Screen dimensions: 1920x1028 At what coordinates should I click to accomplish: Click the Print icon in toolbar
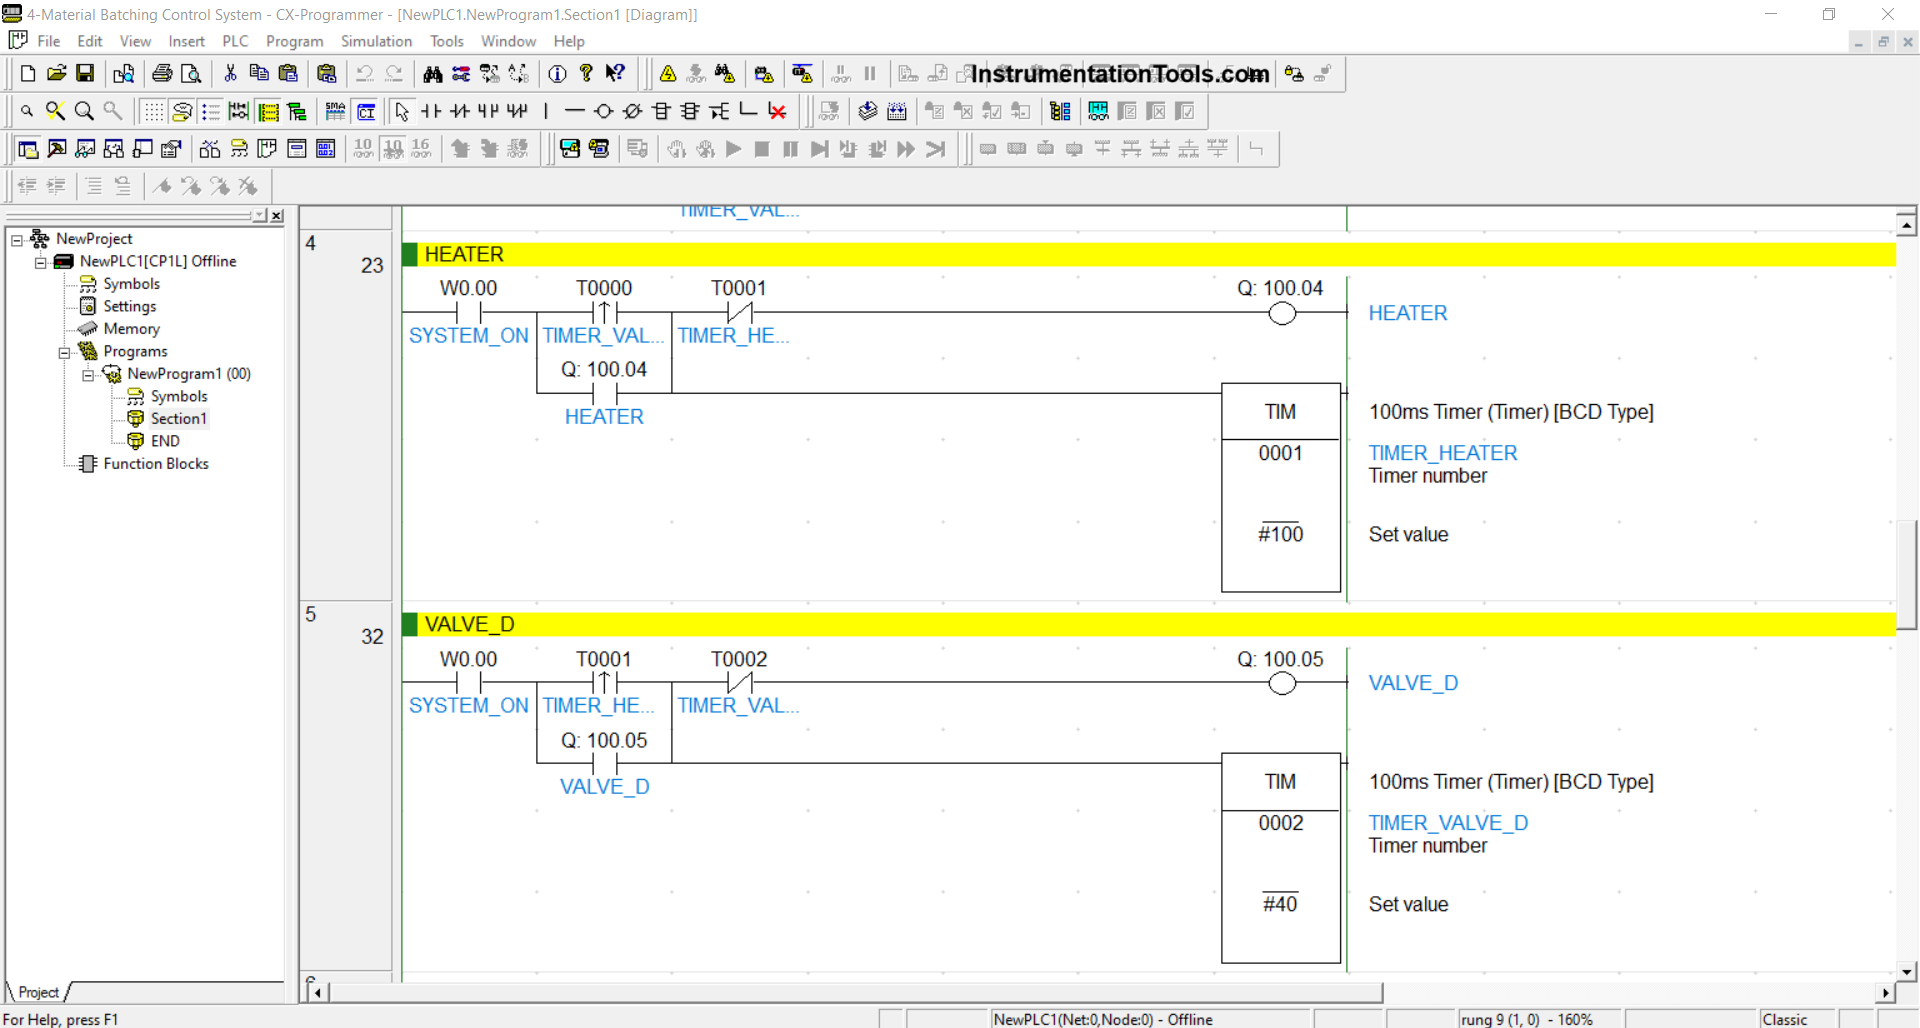(162, 73)
